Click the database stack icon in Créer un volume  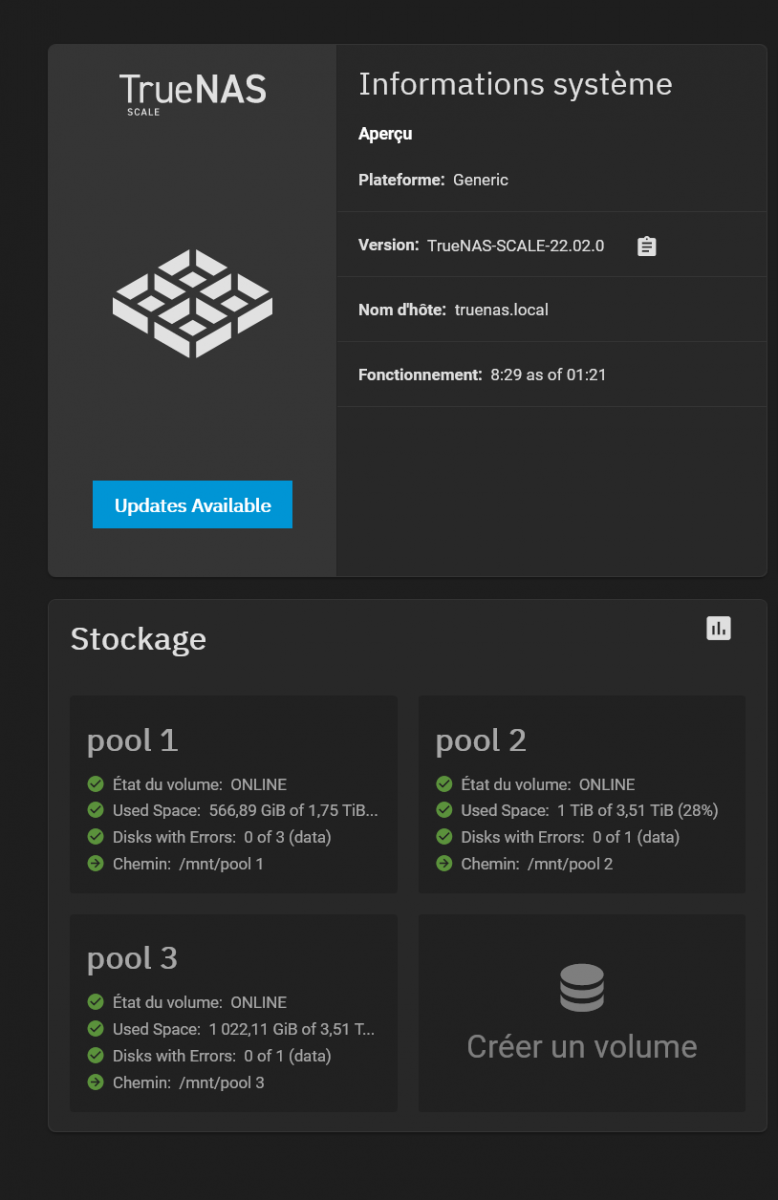[x=582, y=988]
